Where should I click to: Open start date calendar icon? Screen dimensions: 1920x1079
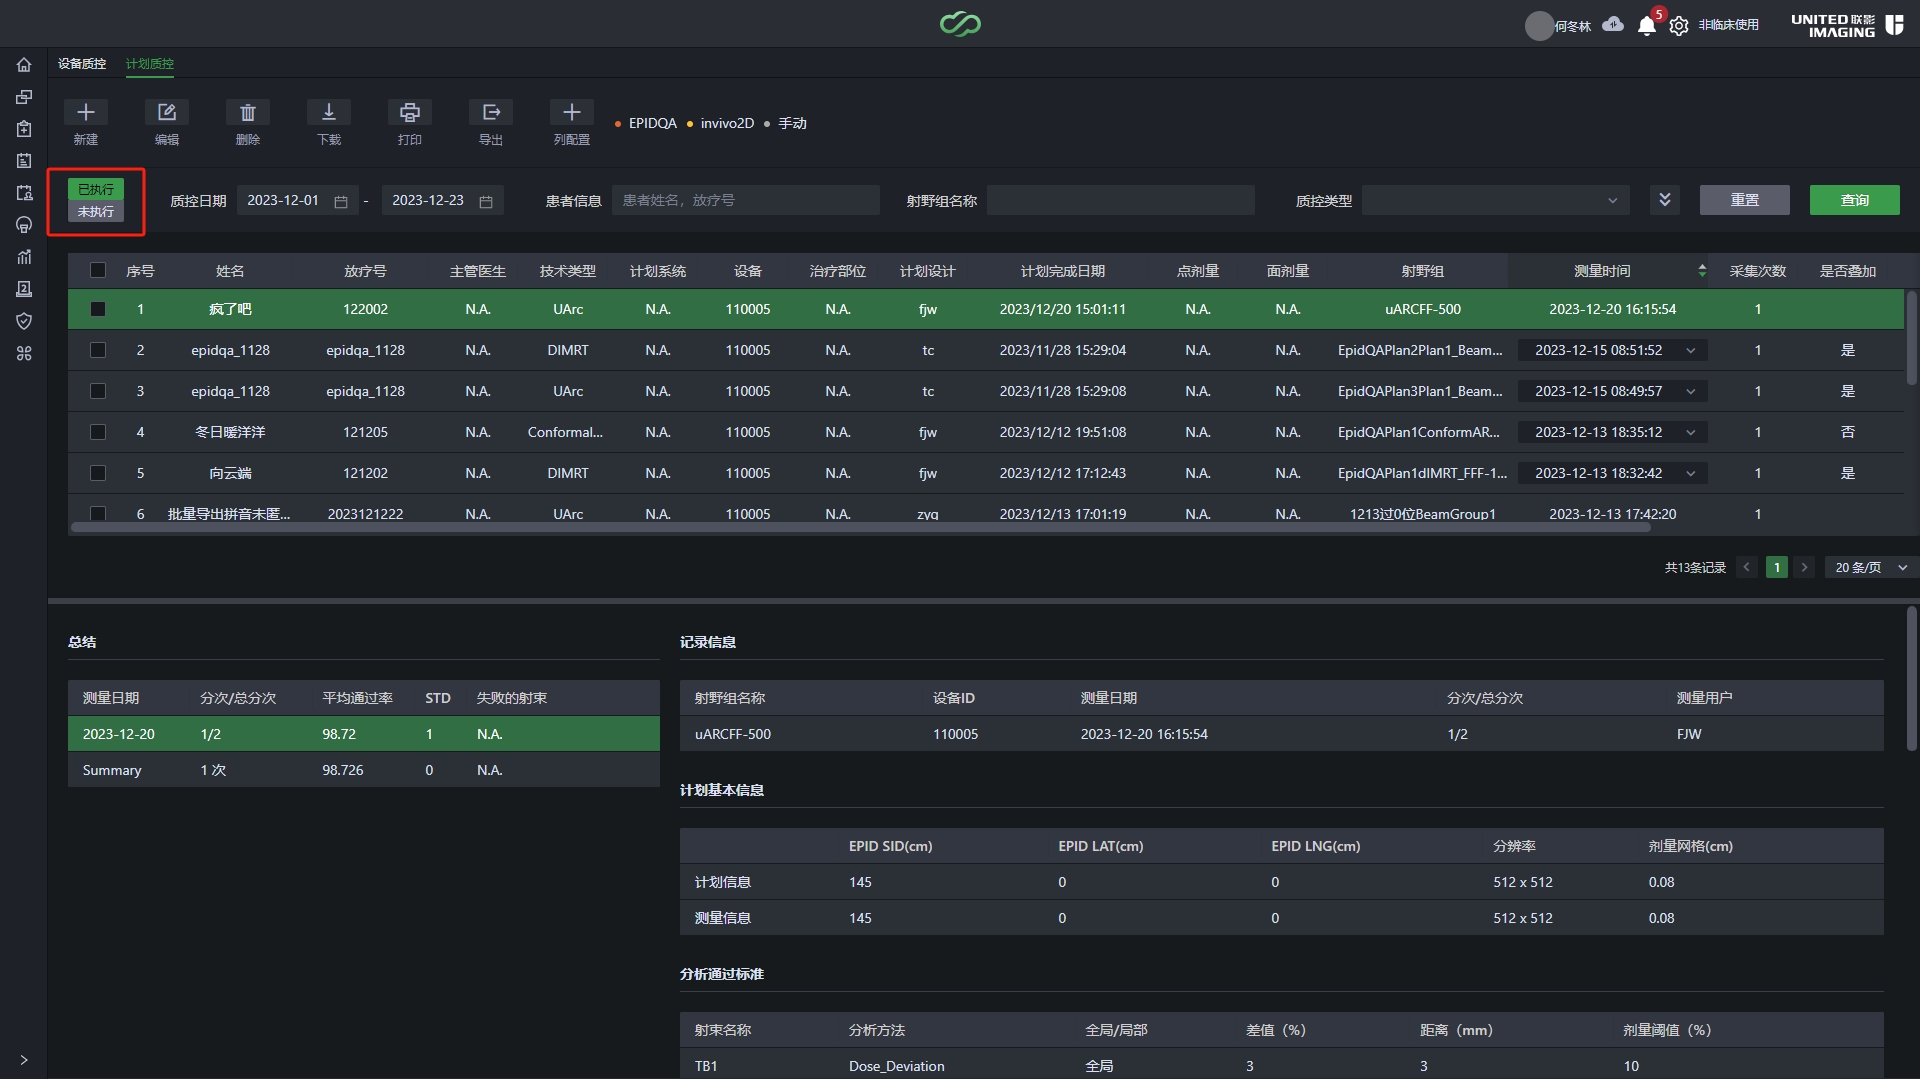tap(341, 201)
